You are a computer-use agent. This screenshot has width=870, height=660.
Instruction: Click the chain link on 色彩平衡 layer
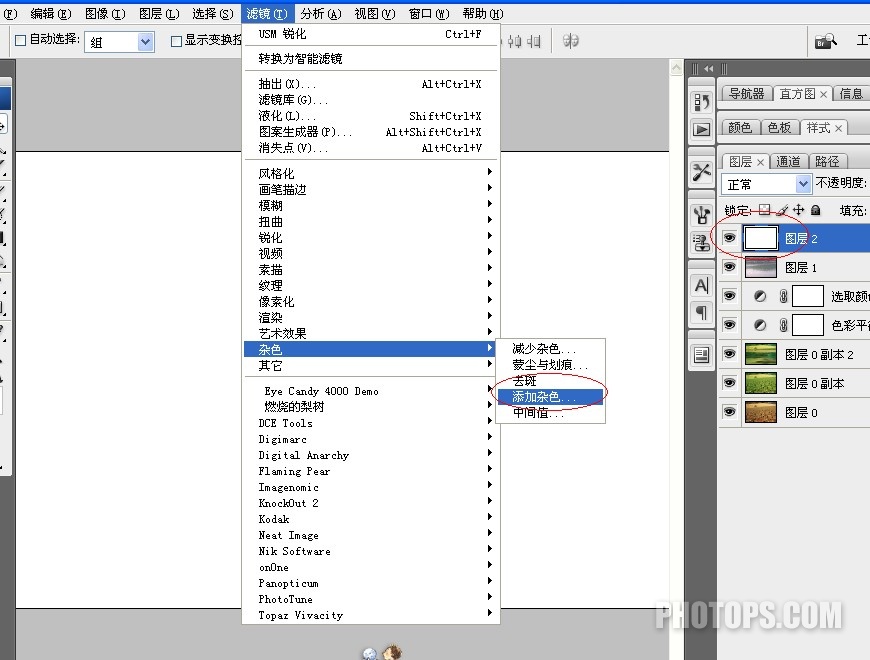coord(783,325)
